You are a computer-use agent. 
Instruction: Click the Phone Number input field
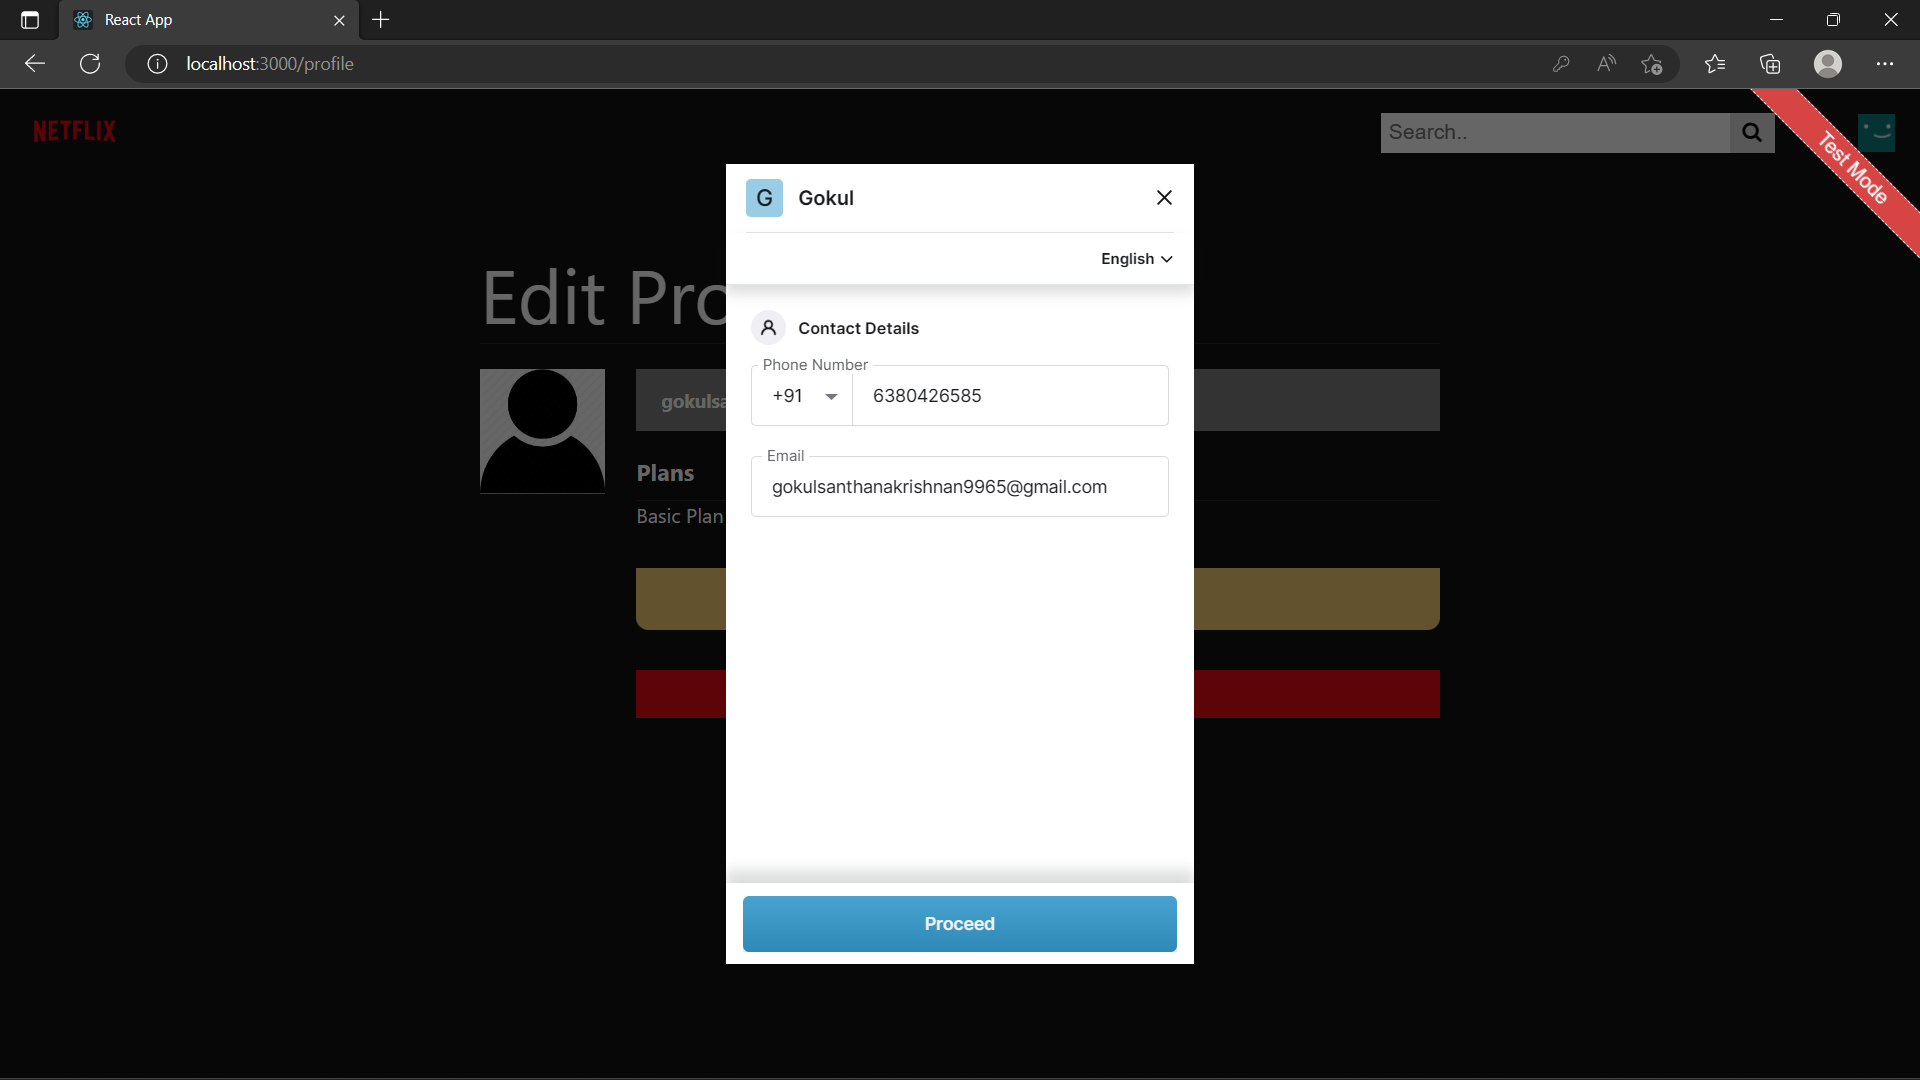(x=1010, y=396)
